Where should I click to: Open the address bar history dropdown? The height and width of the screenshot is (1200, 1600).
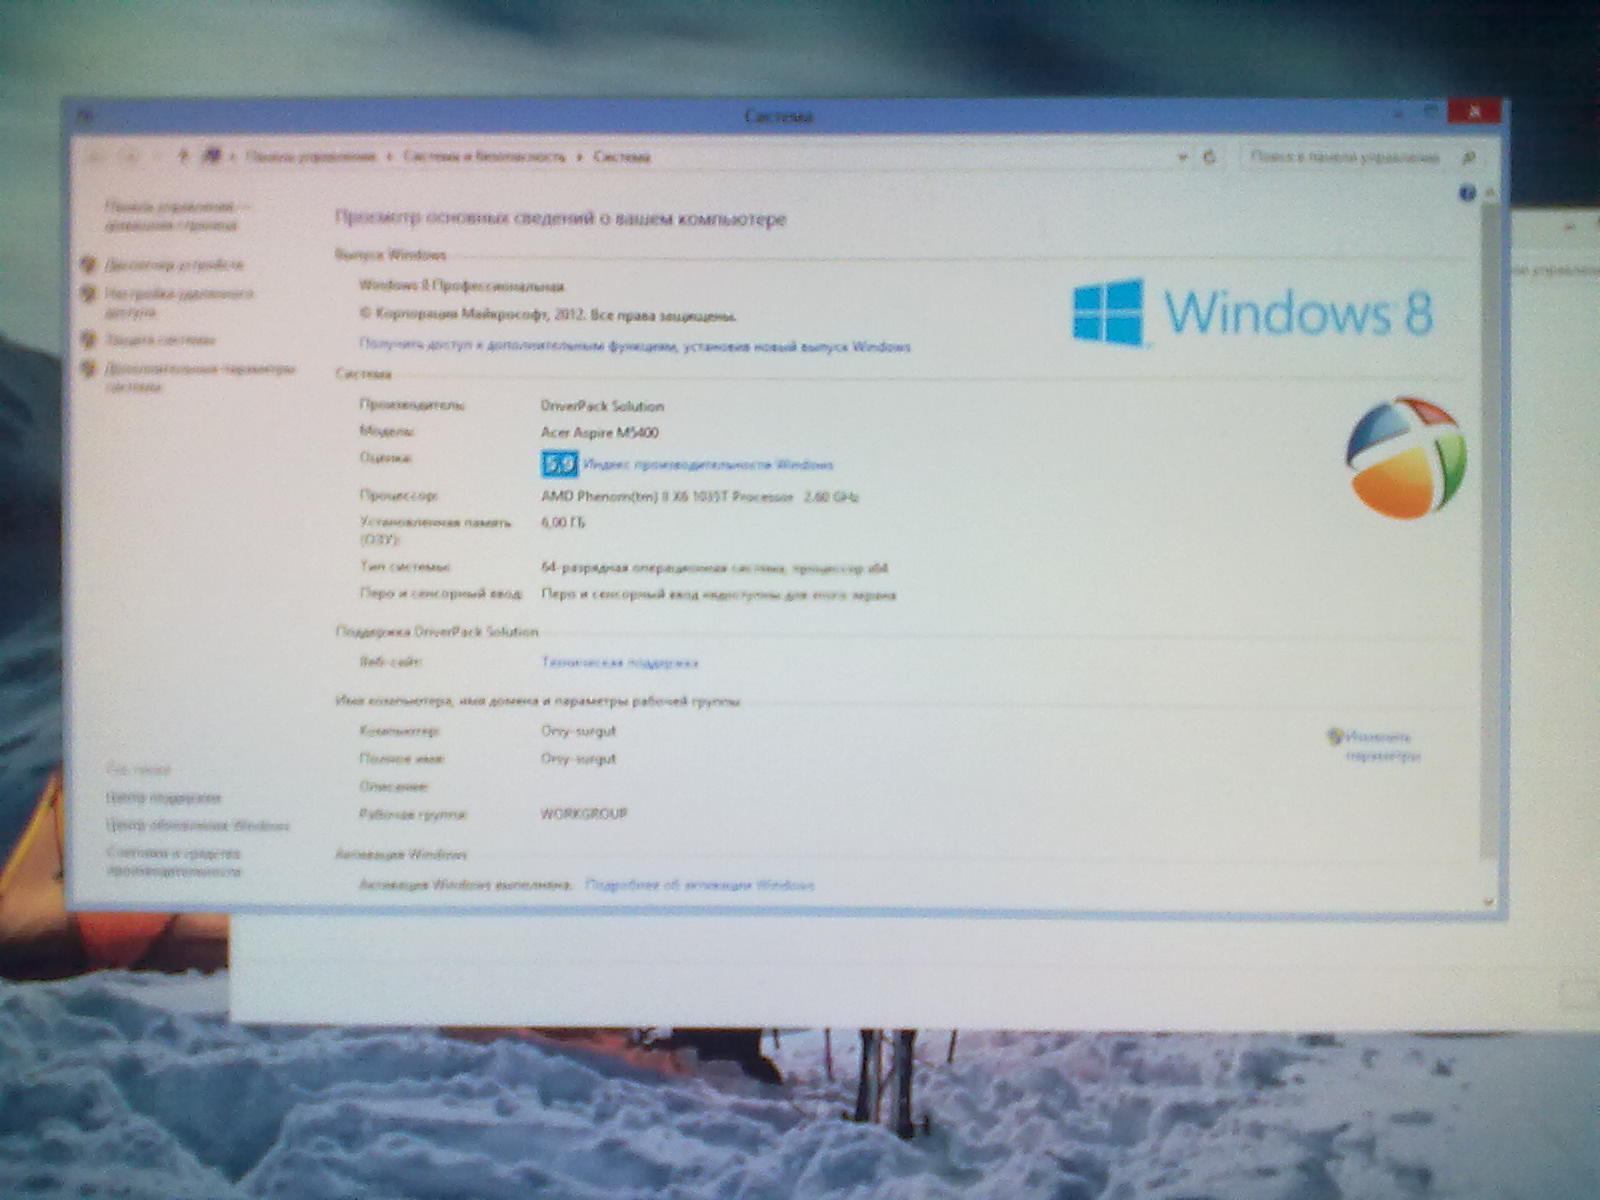(x=1182, y=157)
